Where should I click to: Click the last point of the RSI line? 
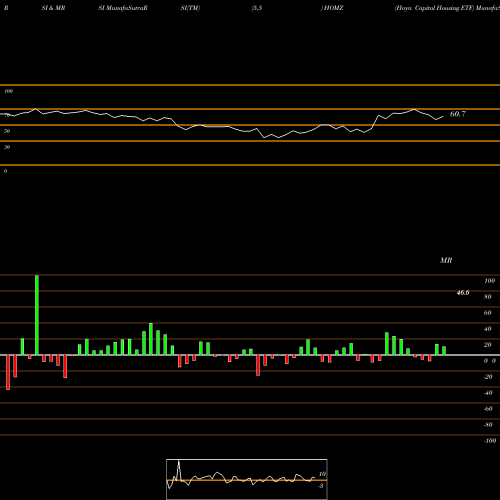tap(443, 116)
